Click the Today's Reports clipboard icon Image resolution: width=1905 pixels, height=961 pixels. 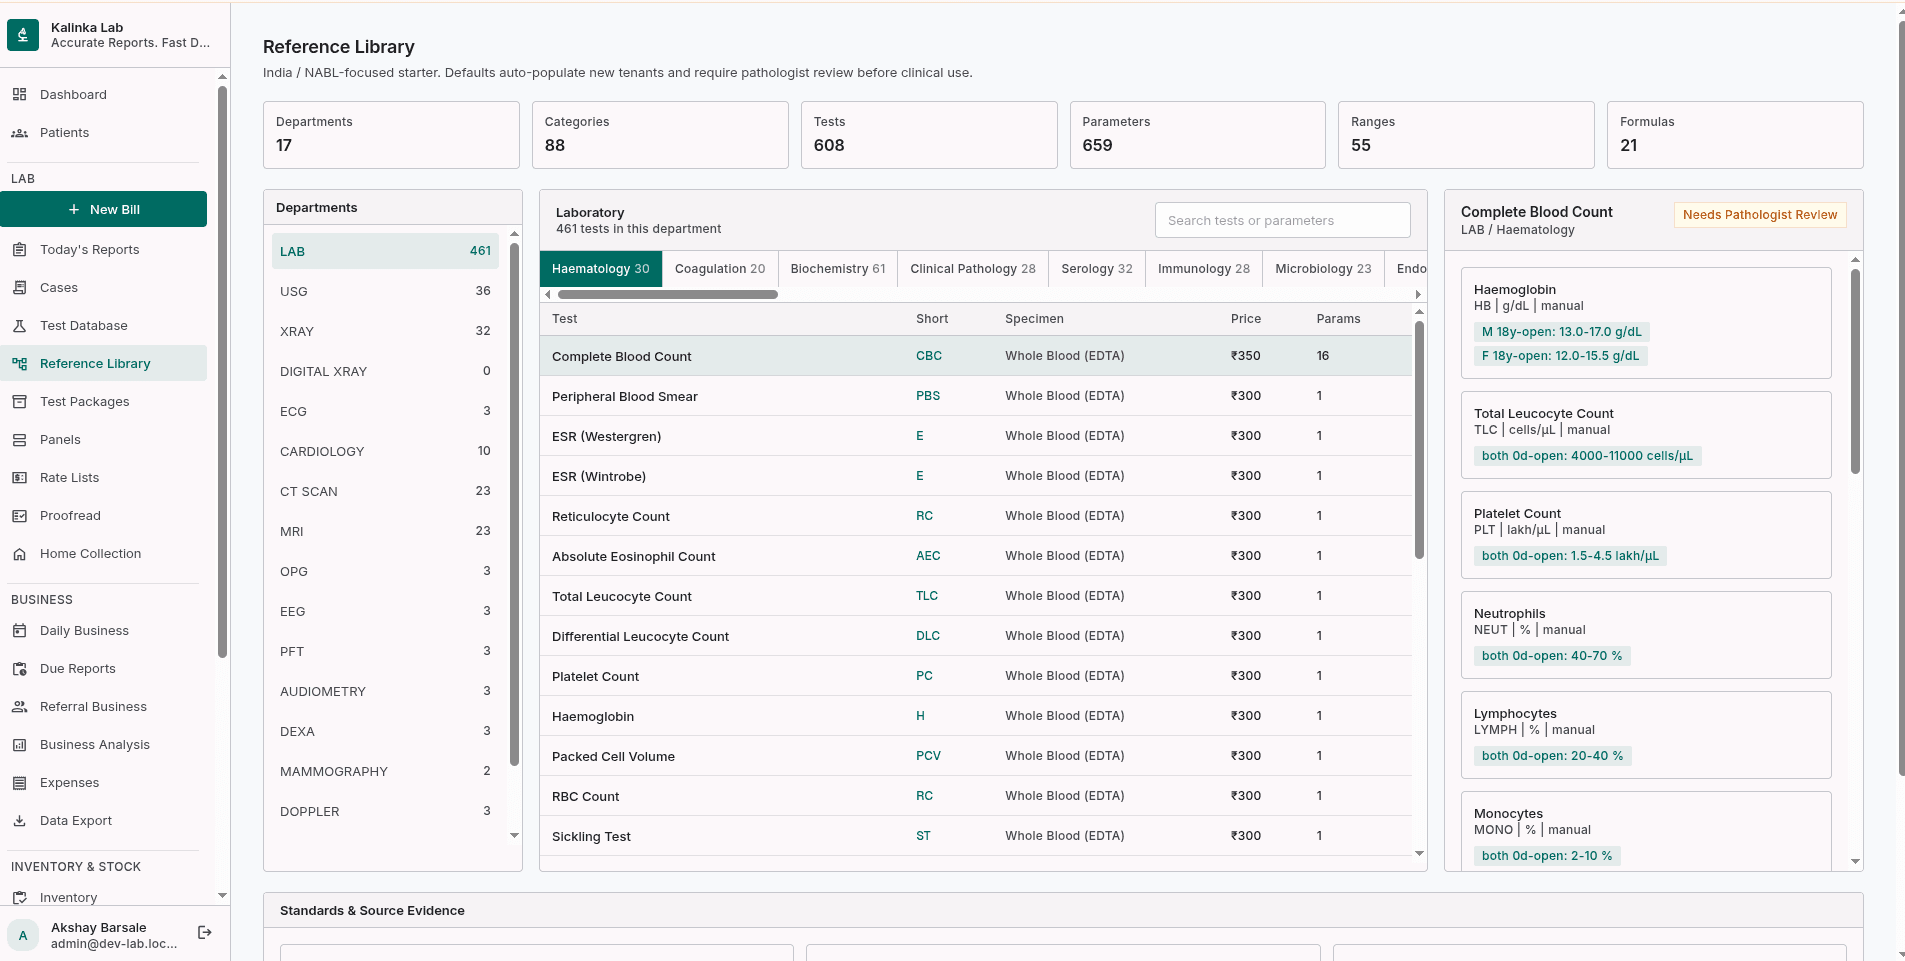pos(19,249)
